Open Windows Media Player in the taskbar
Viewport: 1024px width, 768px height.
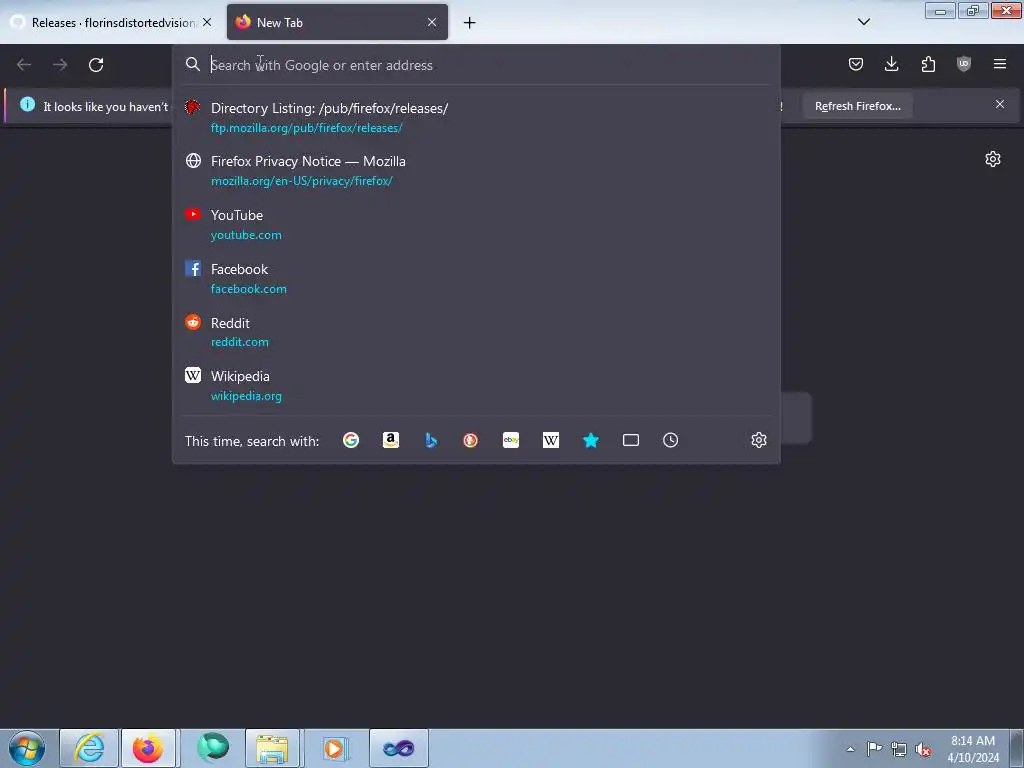click(335, 748)
